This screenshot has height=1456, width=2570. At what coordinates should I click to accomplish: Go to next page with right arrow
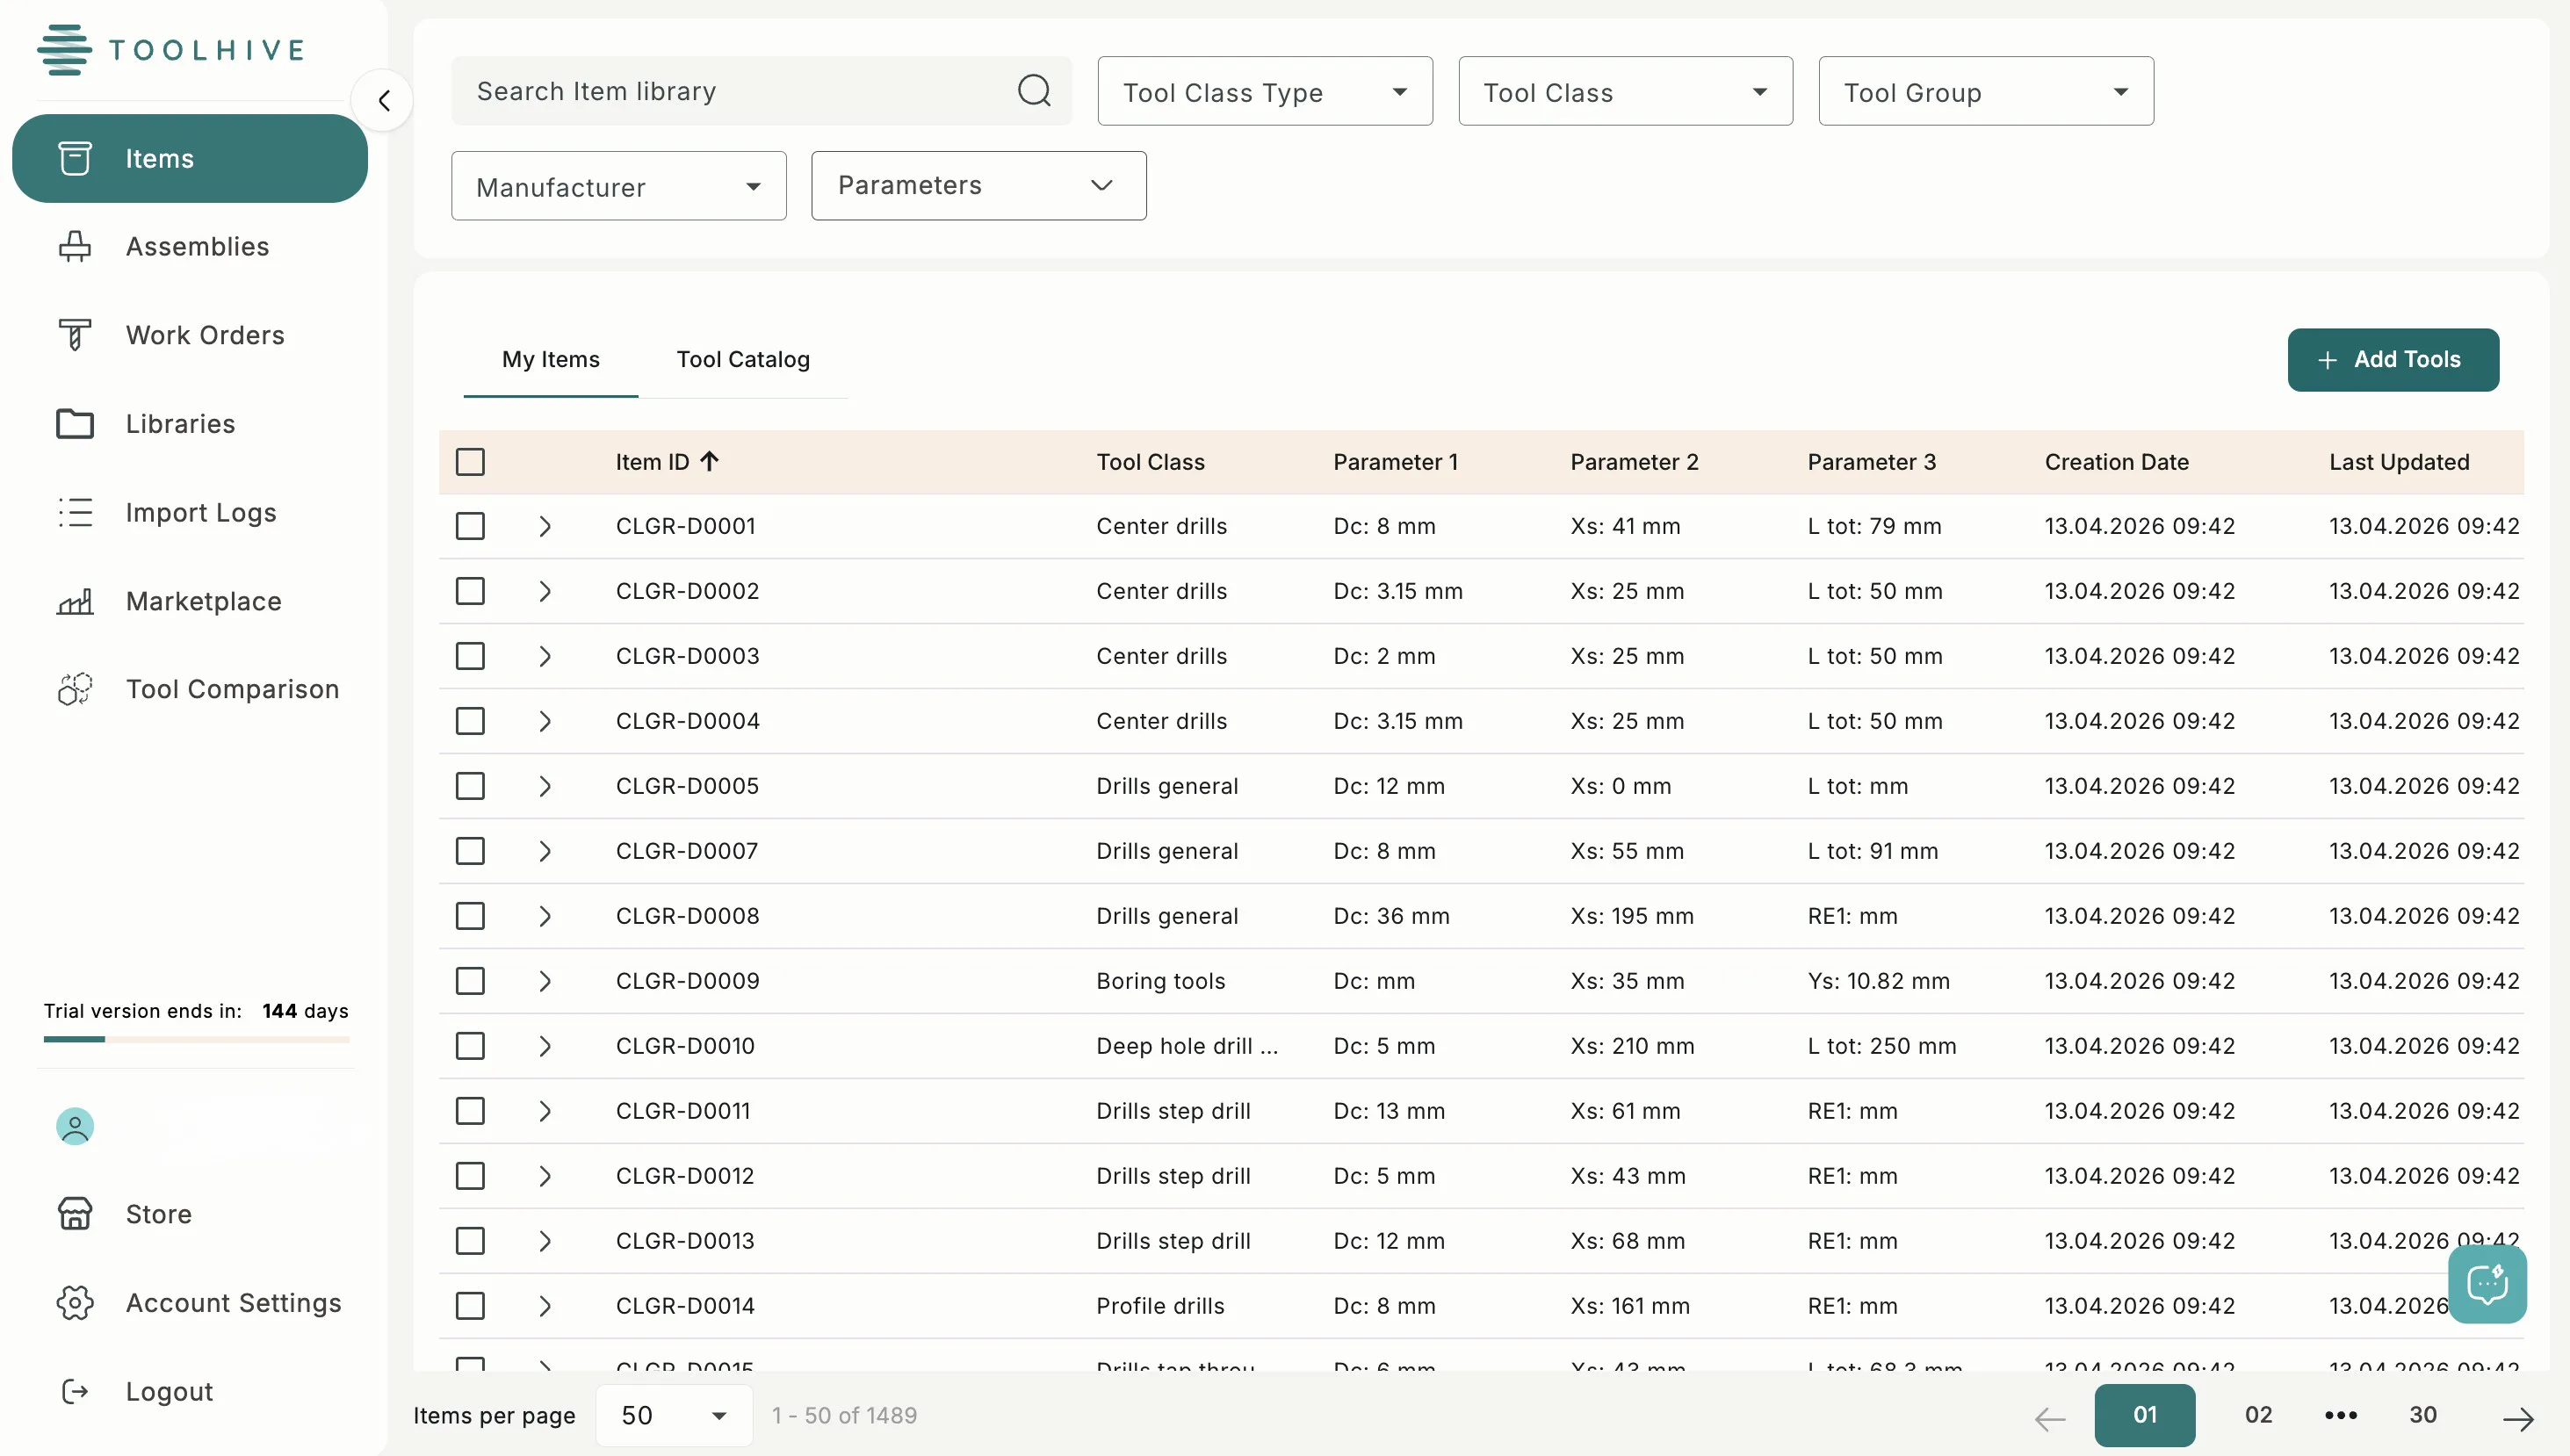2518,1418
